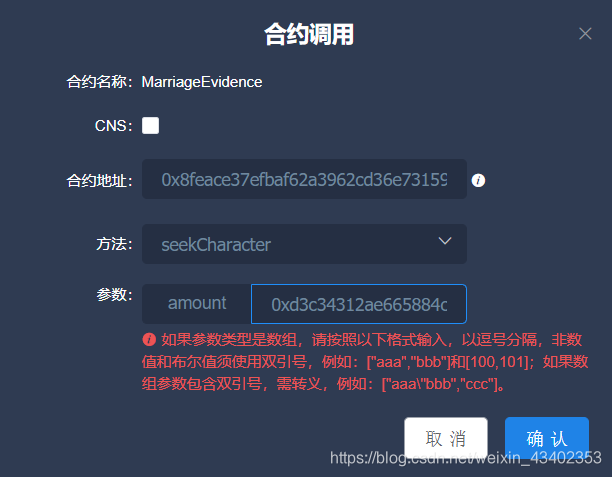Screen dimensions: 612x477
Task: Click the CNS label text
Action: coord(114,126)
